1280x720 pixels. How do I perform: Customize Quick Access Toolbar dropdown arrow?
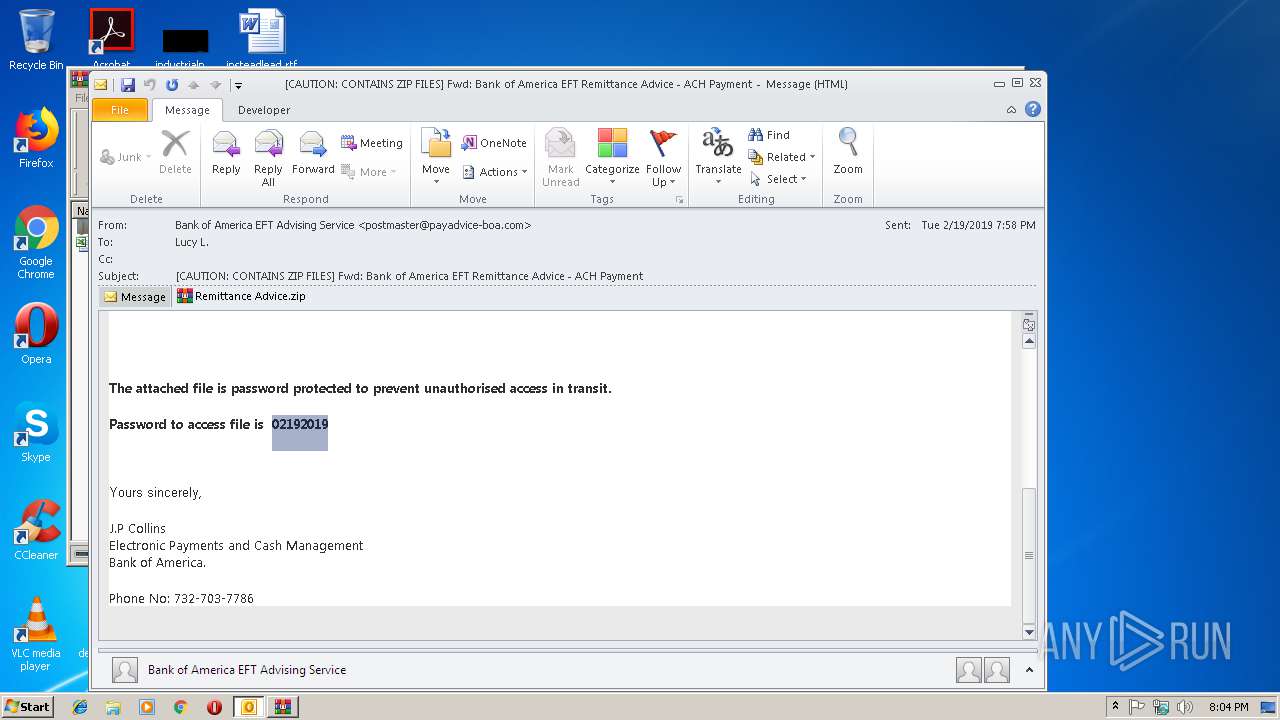(237, 85)
